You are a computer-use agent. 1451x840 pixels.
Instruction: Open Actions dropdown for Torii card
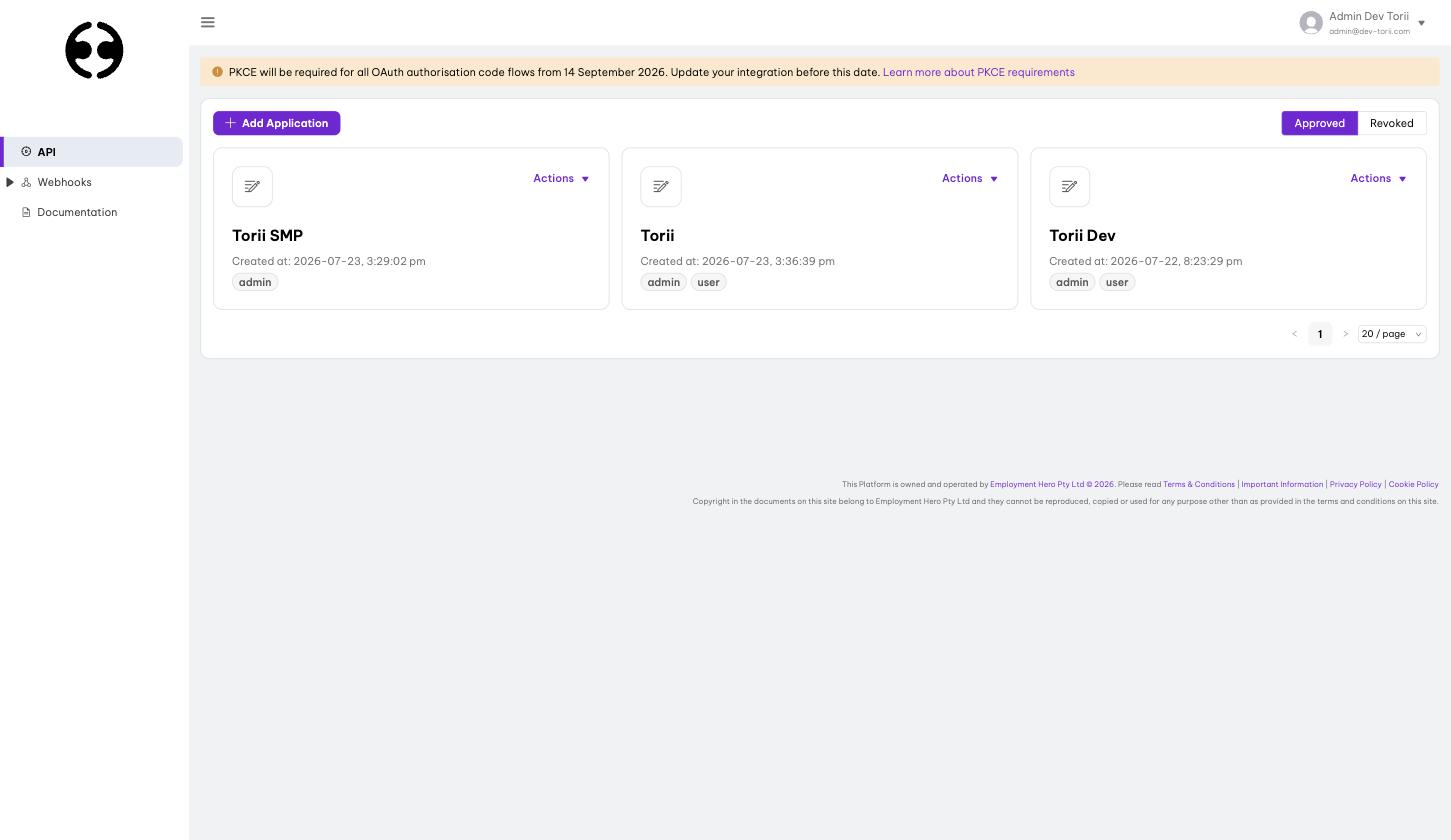click(970, 178)
